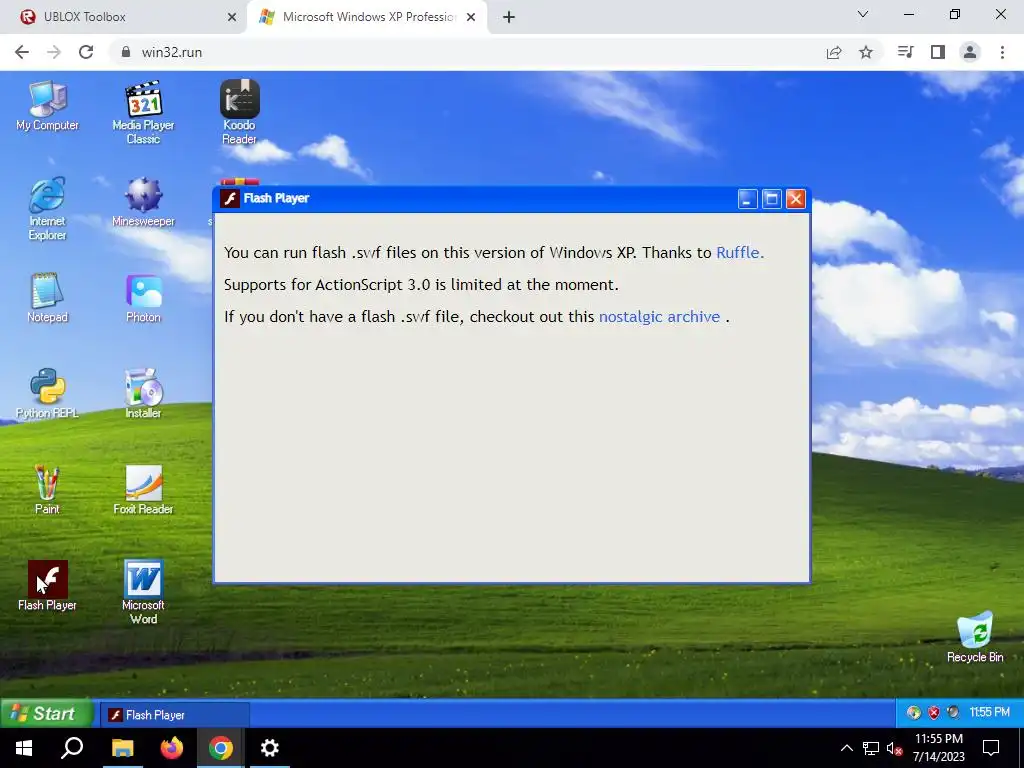Image resolution: width=1024 pixels, height=768 pixels.
Task: Toggle the Chrome side panel
Action: [938, 52]
